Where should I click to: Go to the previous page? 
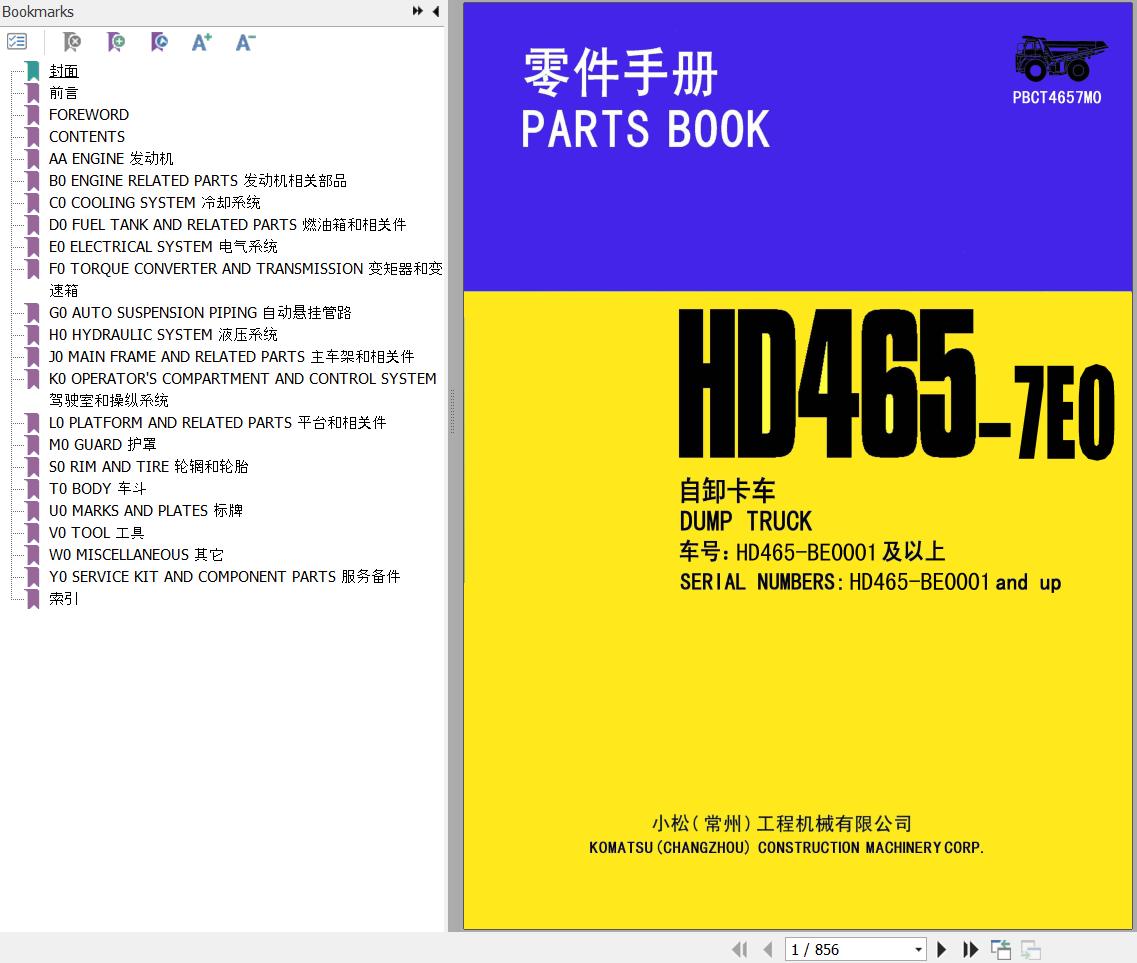pos(768,949)
